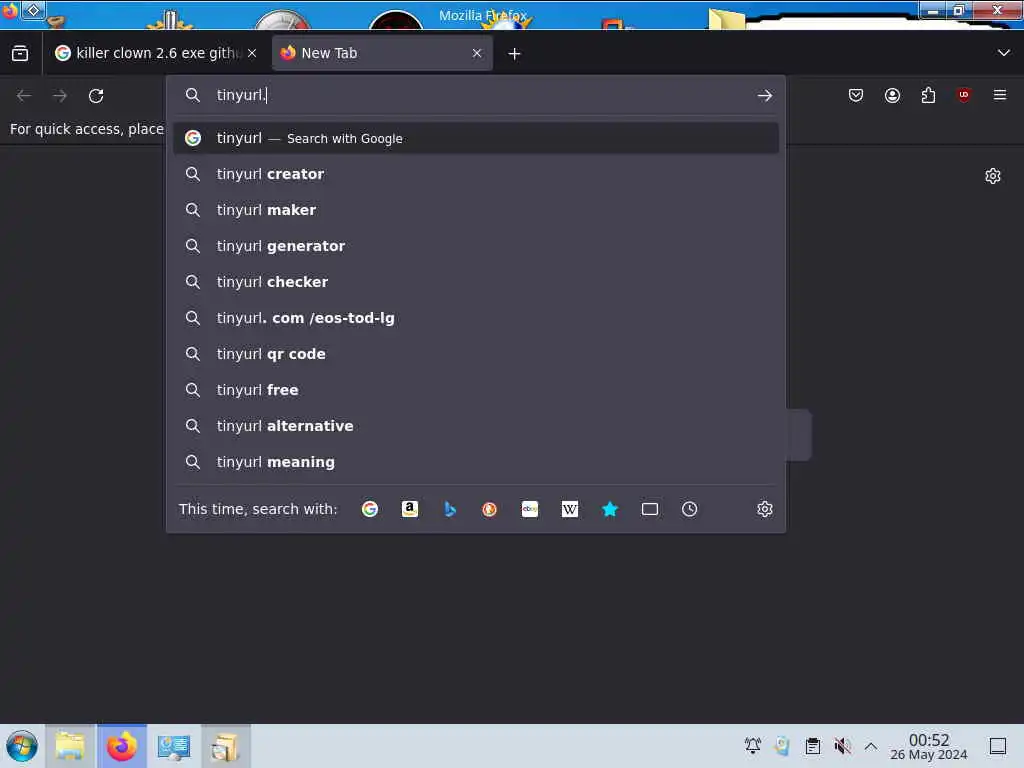Select the tinyurl alternative suggestion
This screenshot has height=768, width=1024.
click(476, 426)
